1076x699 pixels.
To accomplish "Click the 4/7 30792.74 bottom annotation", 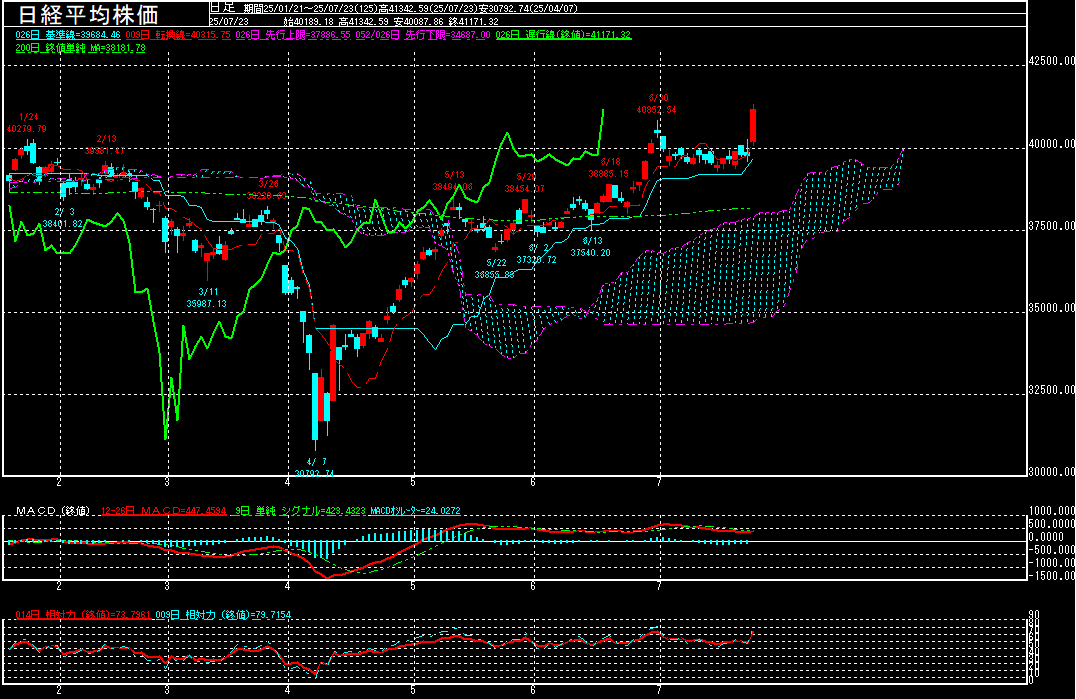I will click(x=315, y=468).
